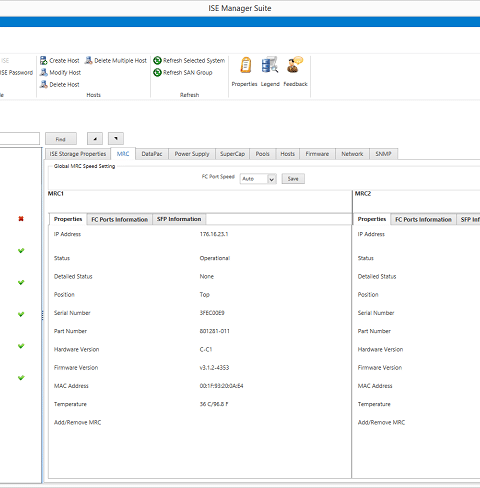Click the Refresh SAN Group label
Screen dimensions: 480x488
pyautogui.click(x=188, y=73)
